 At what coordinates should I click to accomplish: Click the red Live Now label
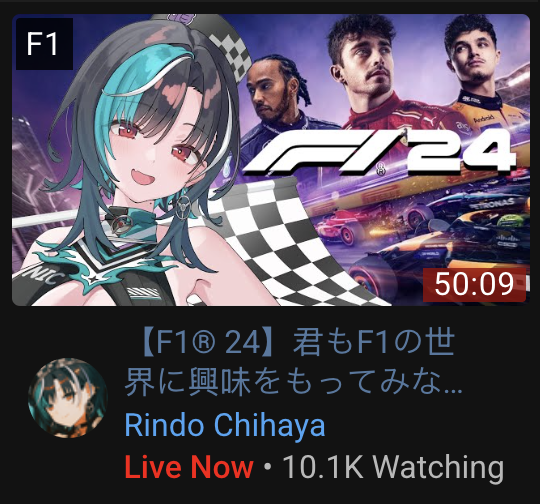[x=189, y=467]
